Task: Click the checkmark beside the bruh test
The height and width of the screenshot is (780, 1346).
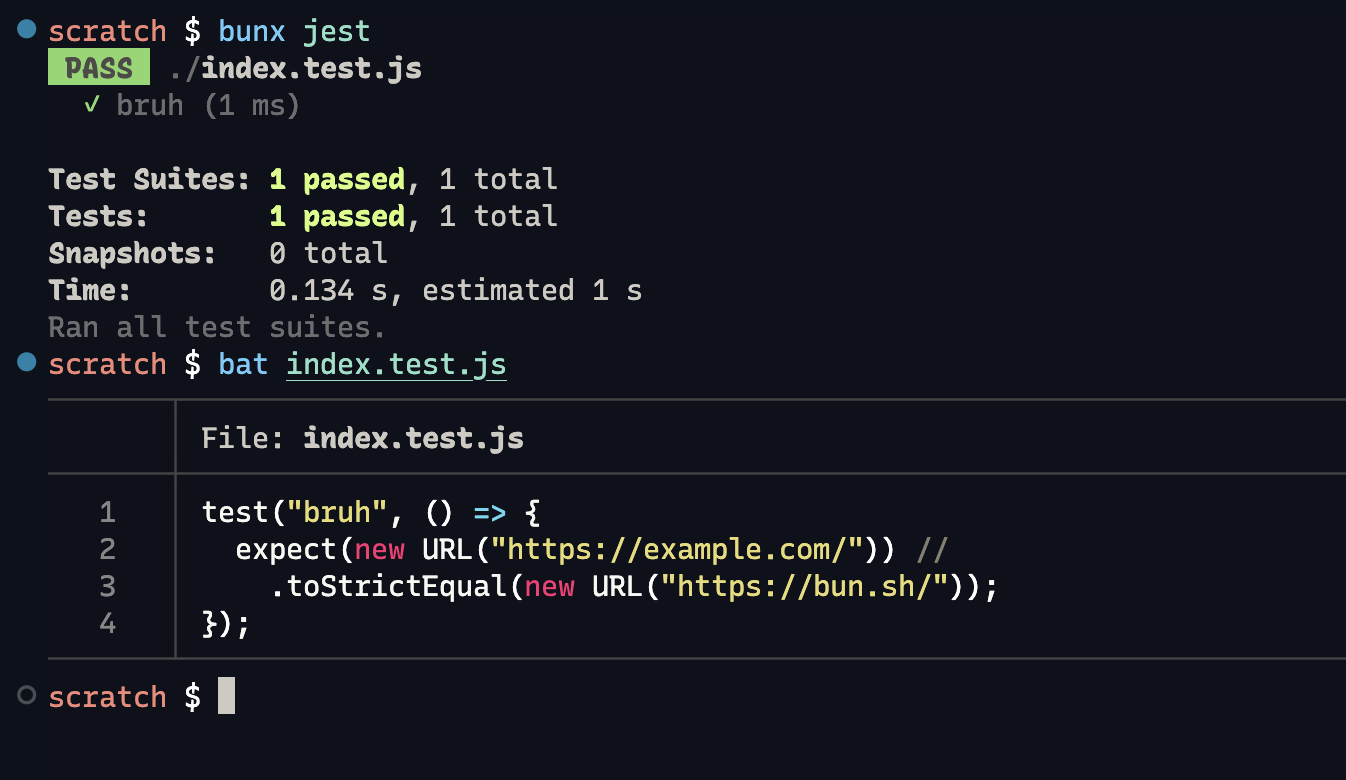Action: pyautogui.click(x=89, y=104)
